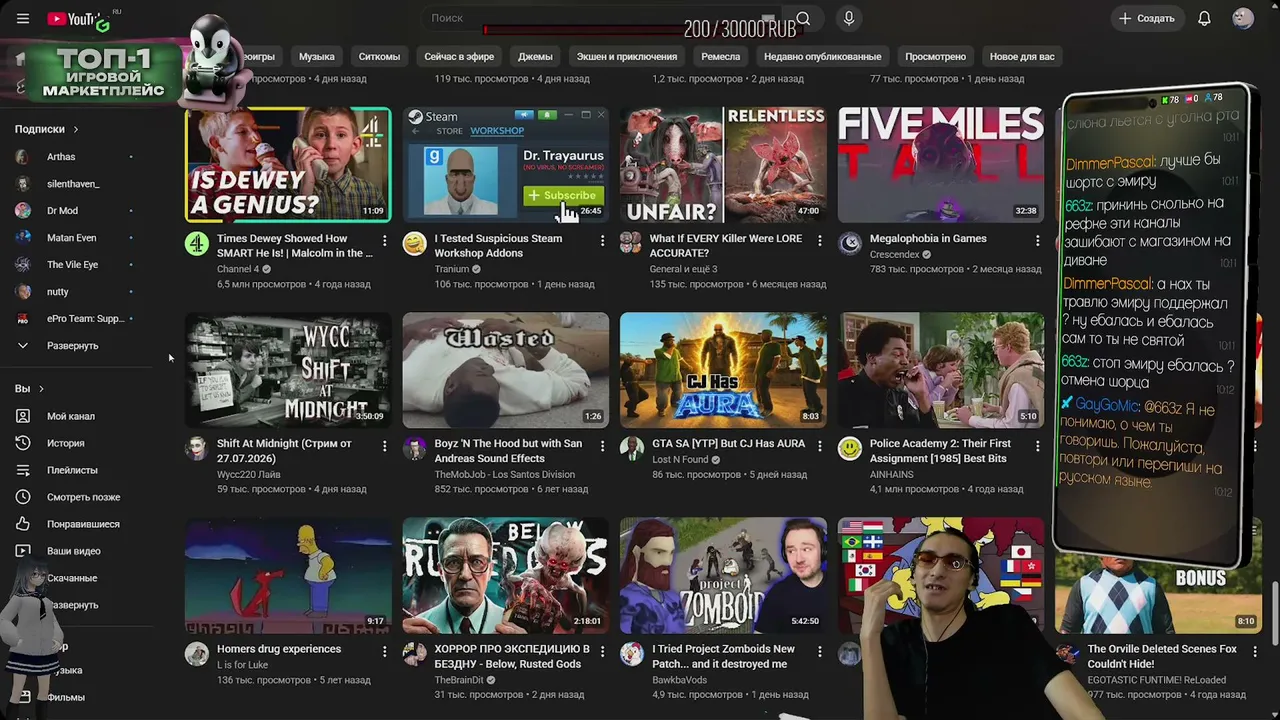The width and height of the screenshot is (1280, 720).
Task: Select the Джемы filter chip
Action: pyautogui.click(x=535, y=57)
